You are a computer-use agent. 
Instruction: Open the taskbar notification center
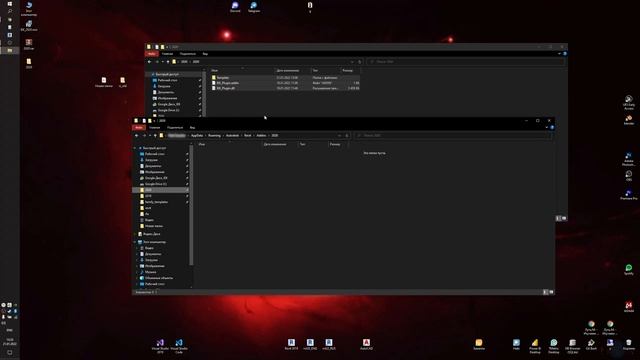[10, 352]
